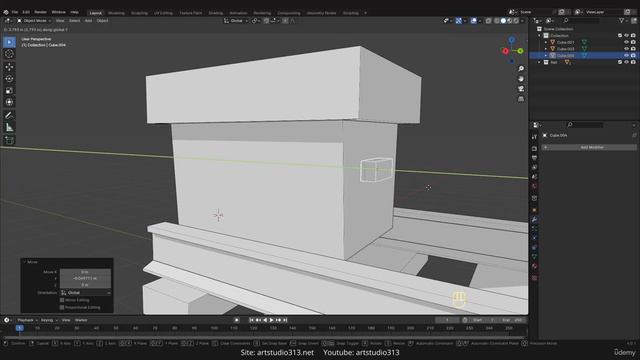Jump to the timeline end frame

[285, 320]
